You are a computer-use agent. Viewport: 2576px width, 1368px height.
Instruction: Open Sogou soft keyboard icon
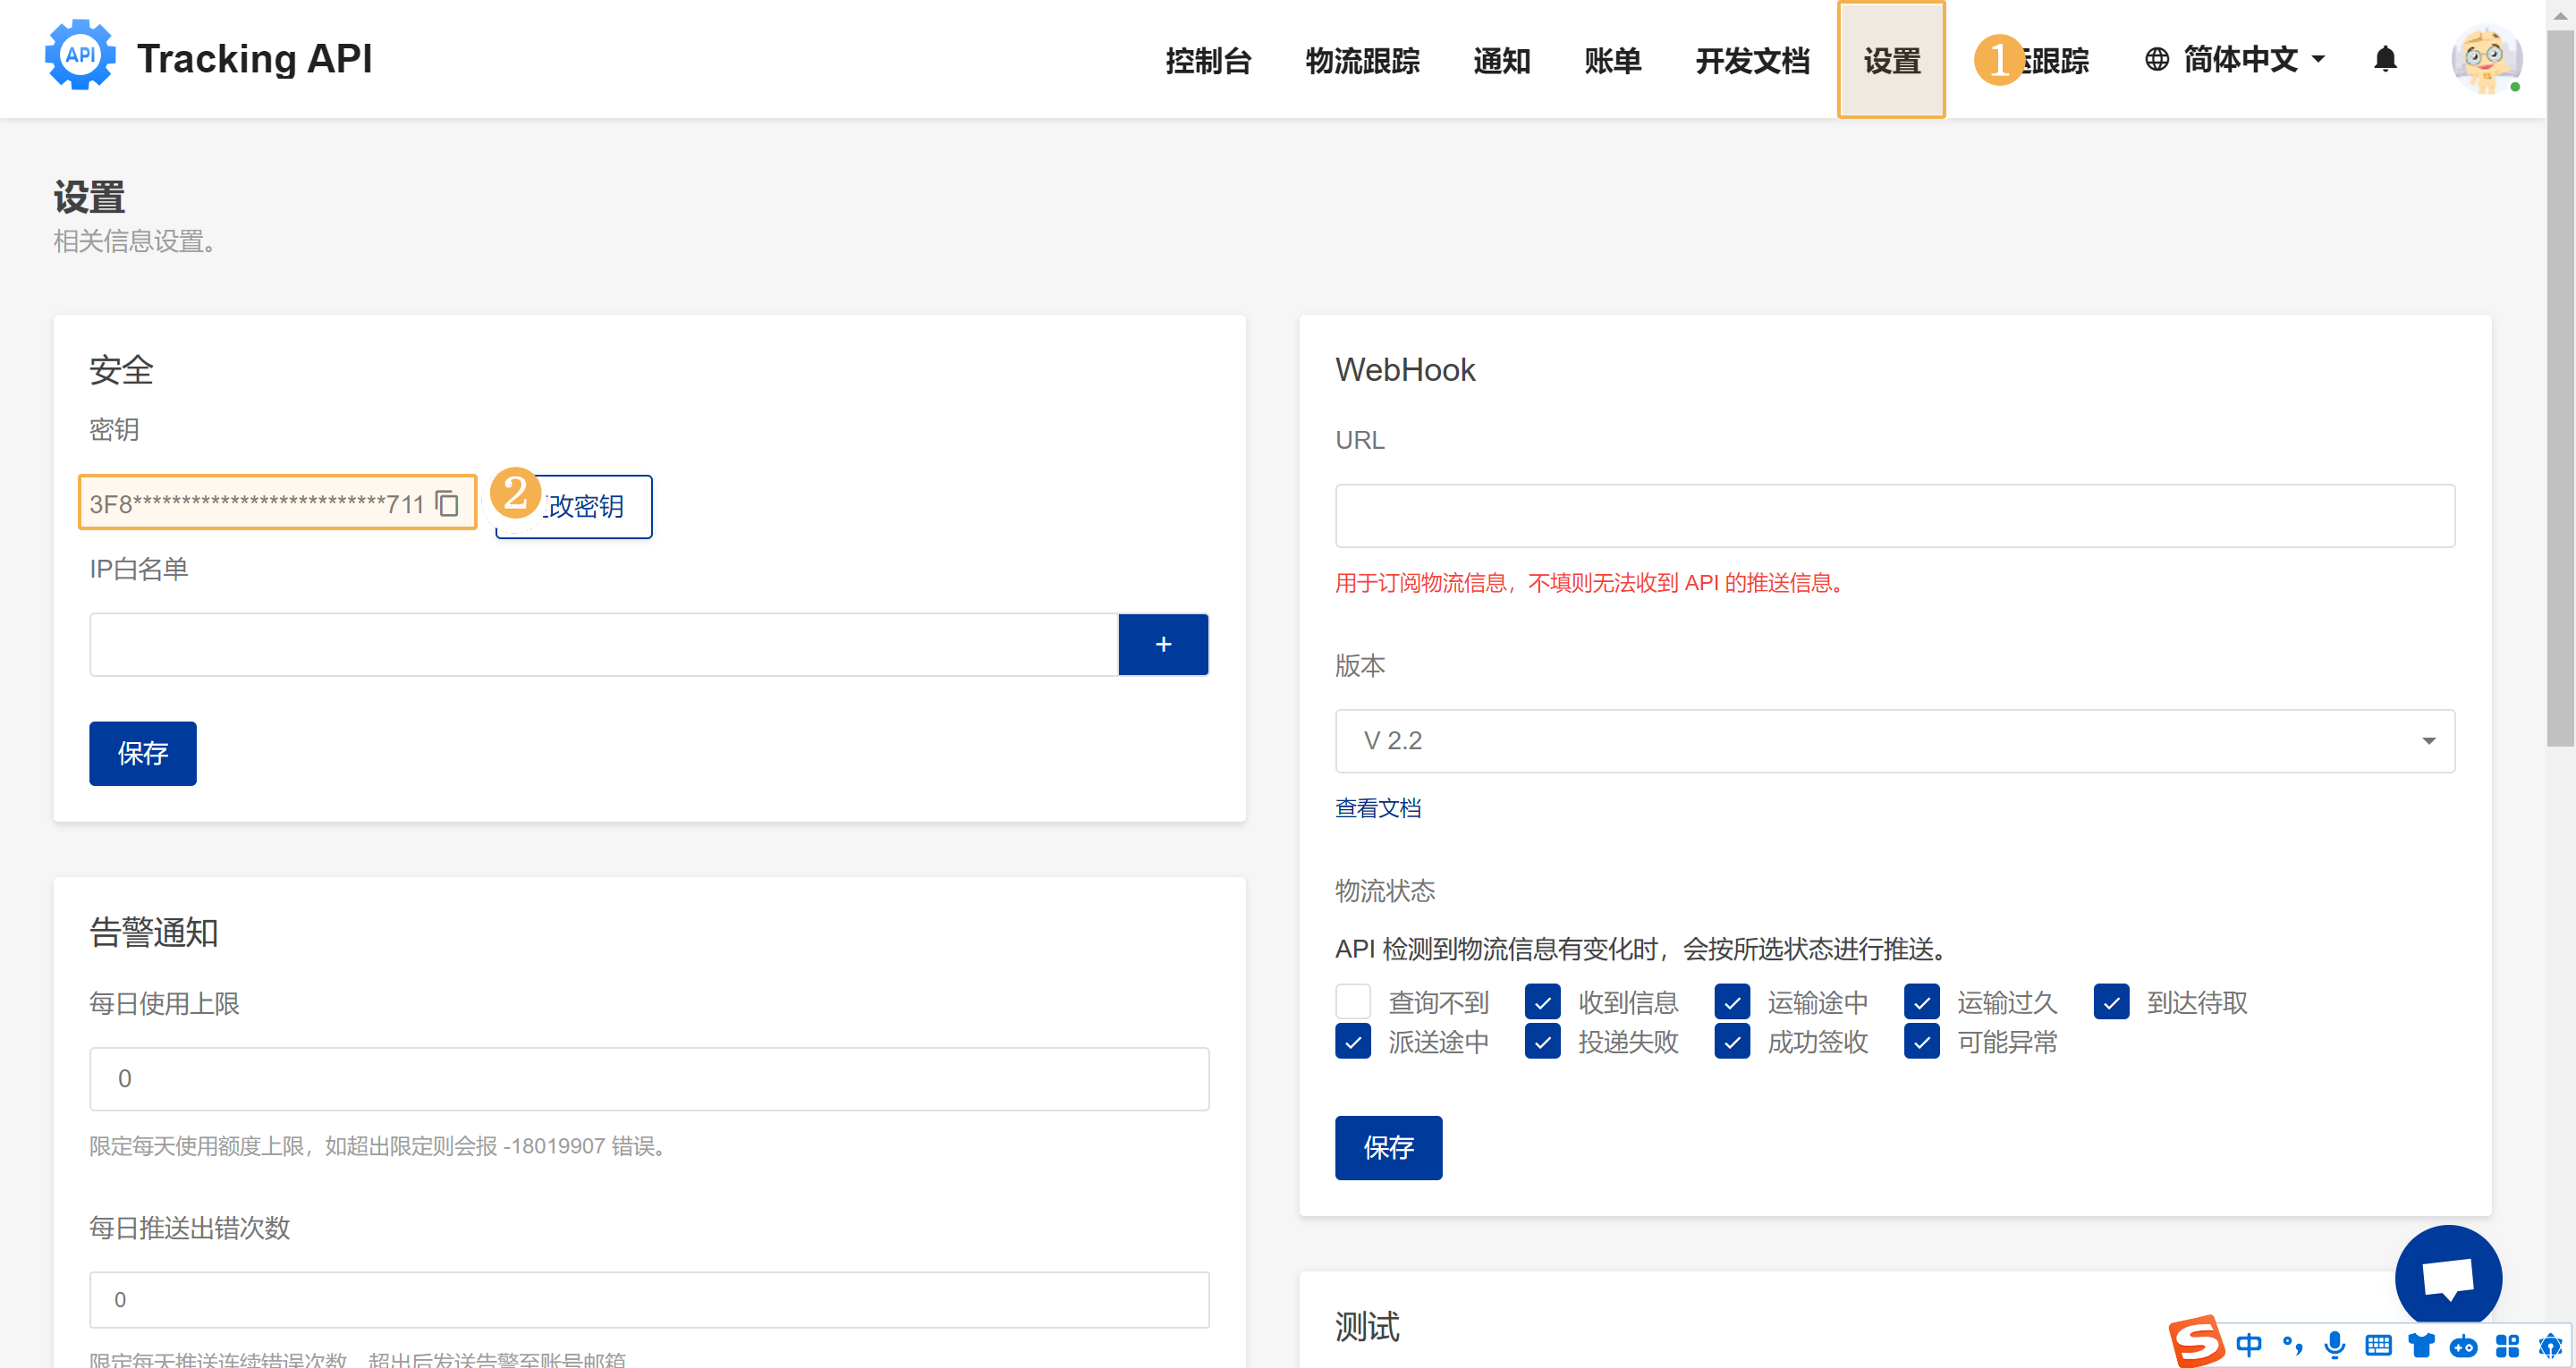pyautogui.click(x=2378, y=1344)
